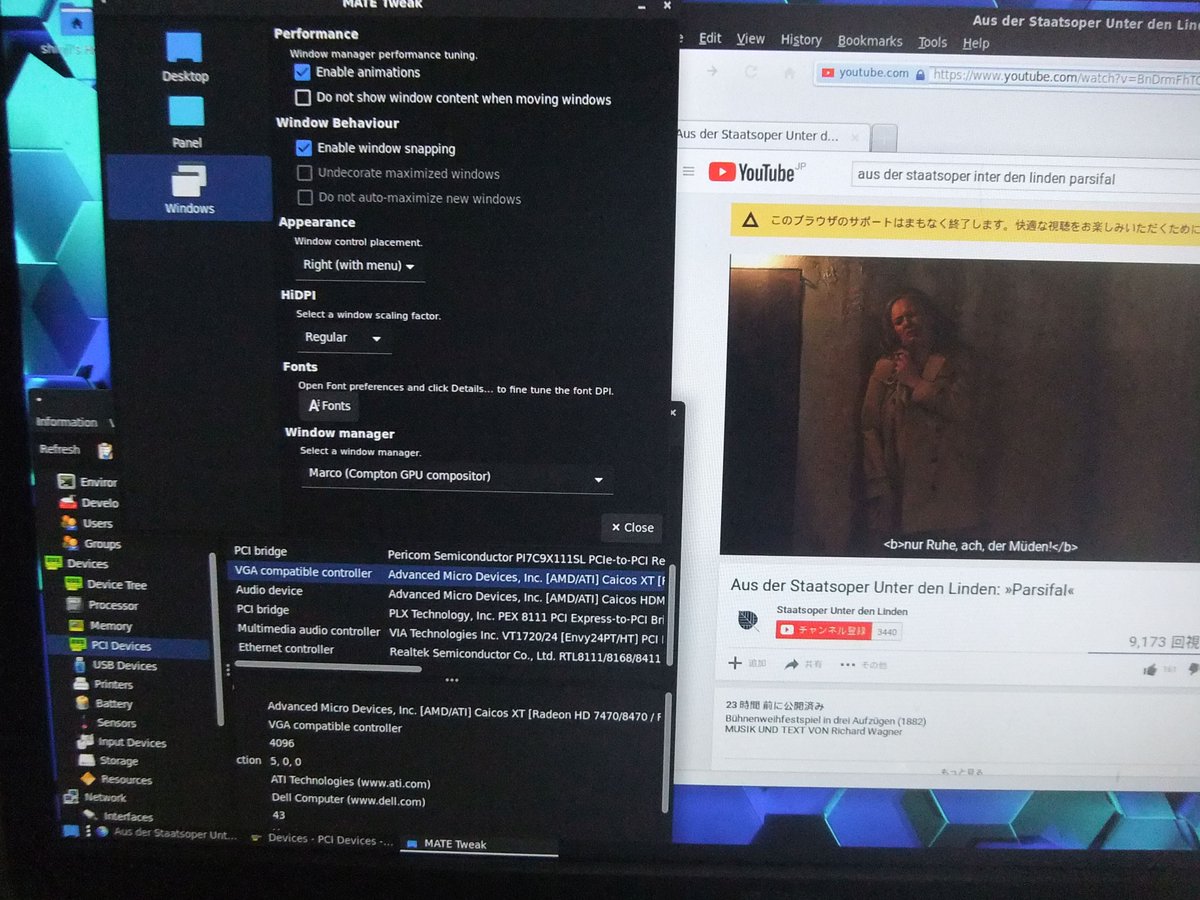Switch to MATE Tweak in the taskbar

tap(478, 844)
